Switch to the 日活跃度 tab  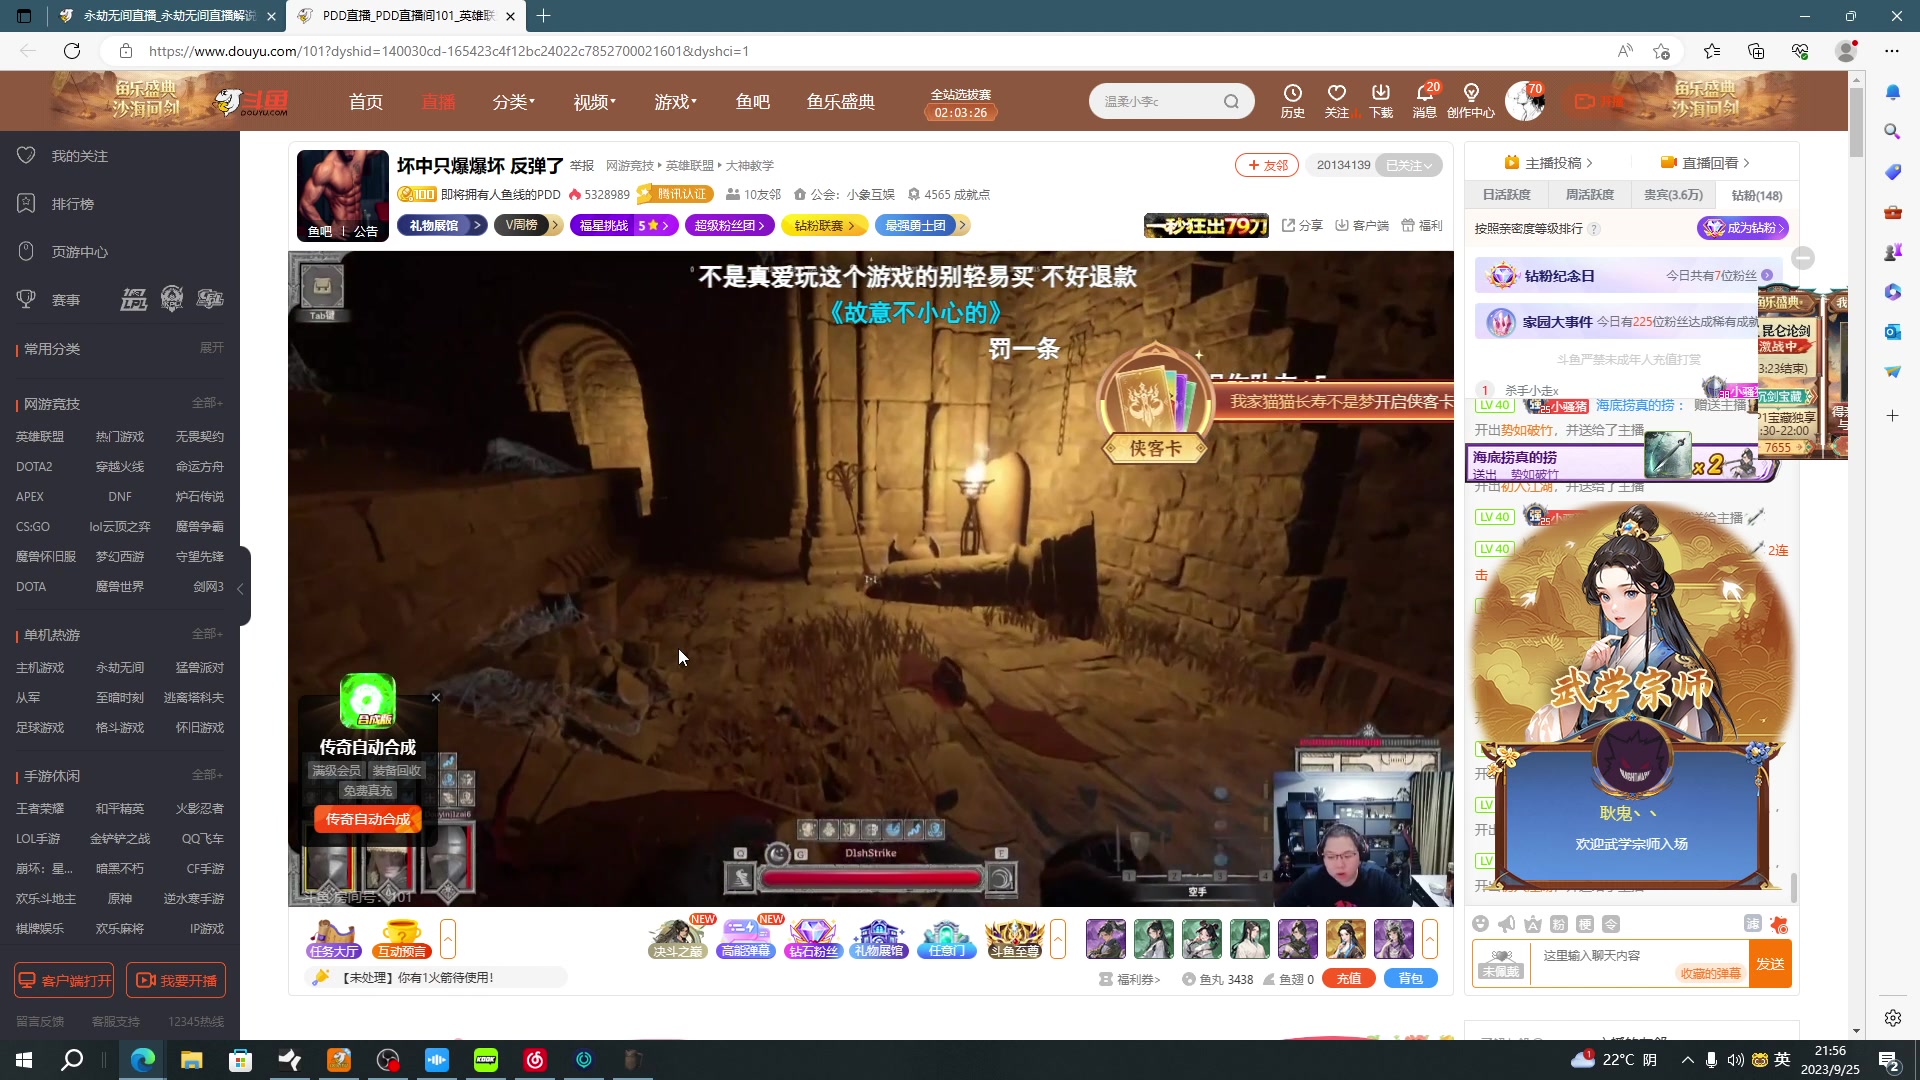click(1507, 195)
